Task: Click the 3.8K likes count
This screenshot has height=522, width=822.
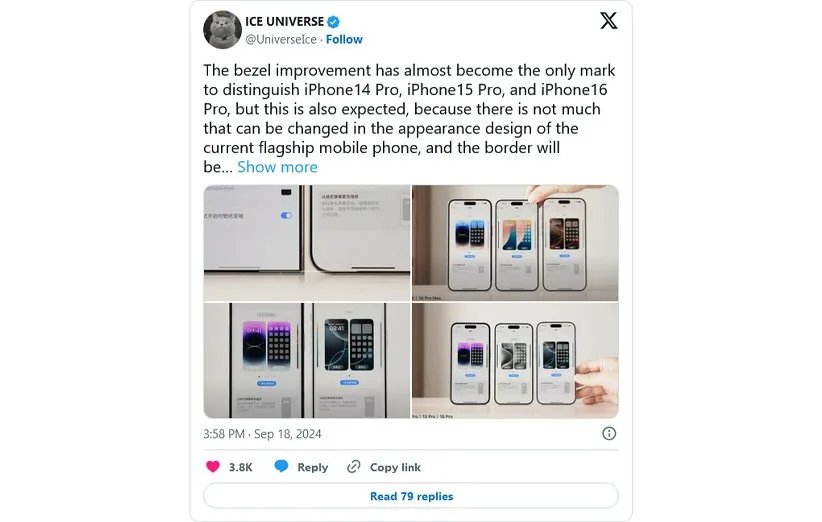Action: pos(241,467)
